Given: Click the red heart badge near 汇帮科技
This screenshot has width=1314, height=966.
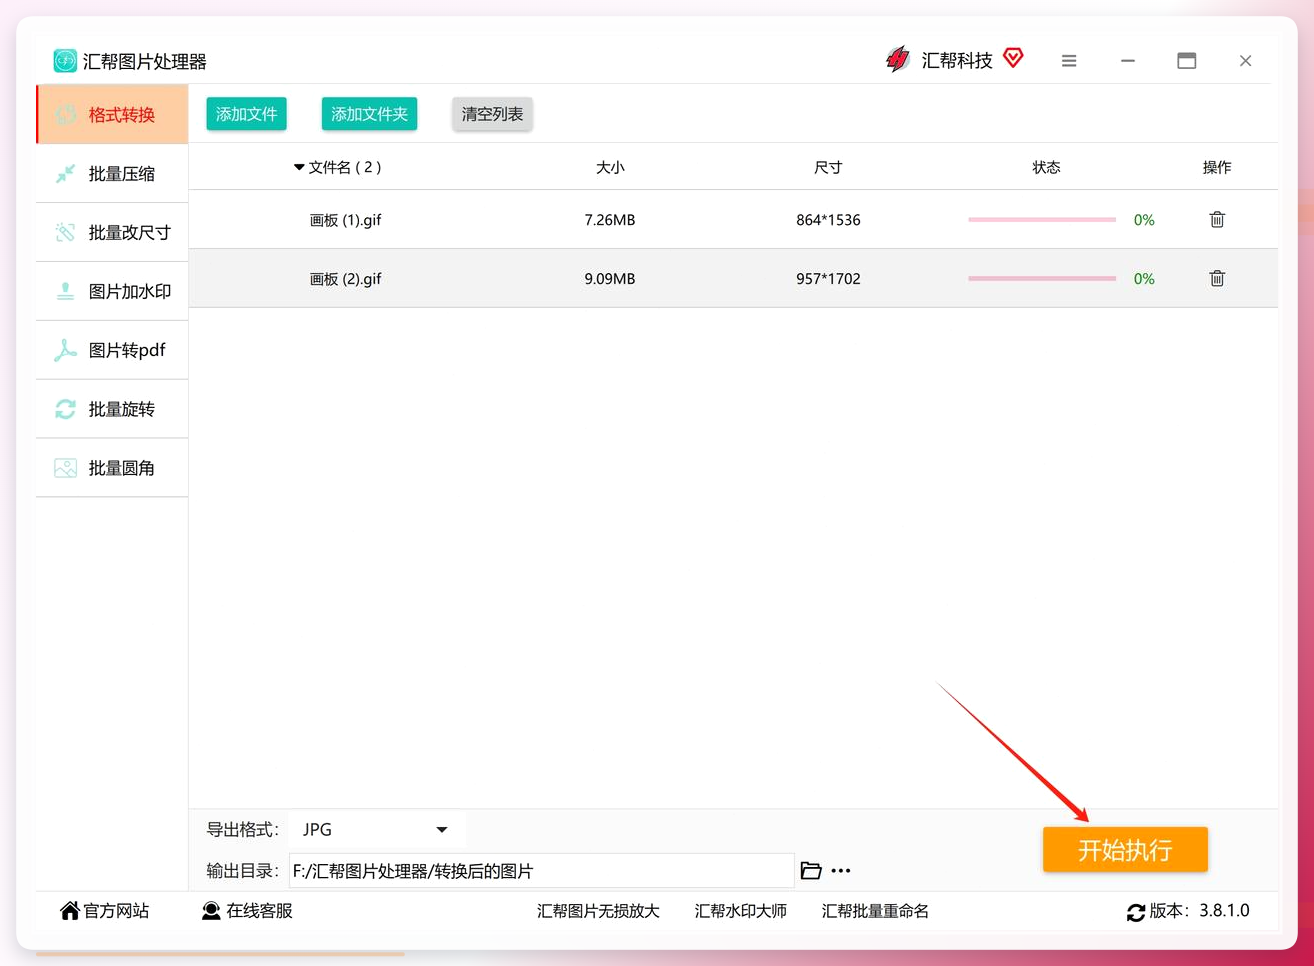Looking at the screenshot, I should pyautogui.click(x=1013, y=58).
